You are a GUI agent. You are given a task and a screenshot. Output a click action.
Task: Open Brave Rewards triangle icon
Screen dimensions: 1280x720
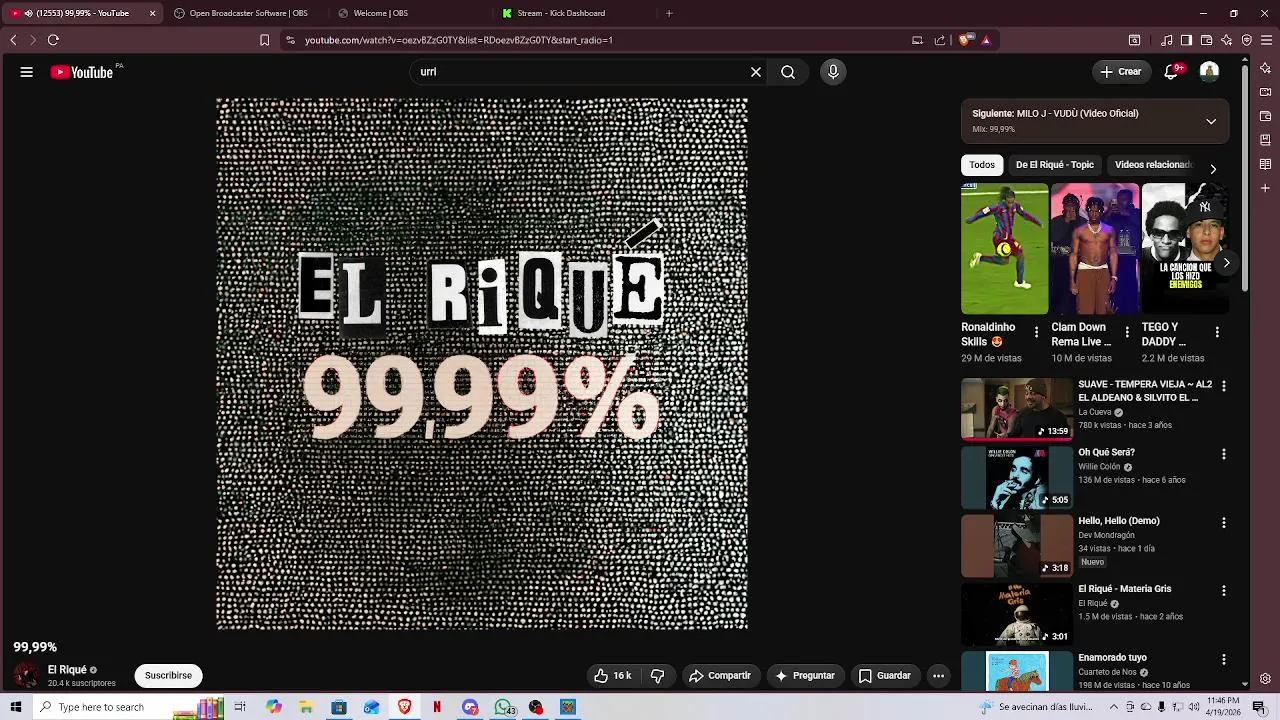(986, 40)
